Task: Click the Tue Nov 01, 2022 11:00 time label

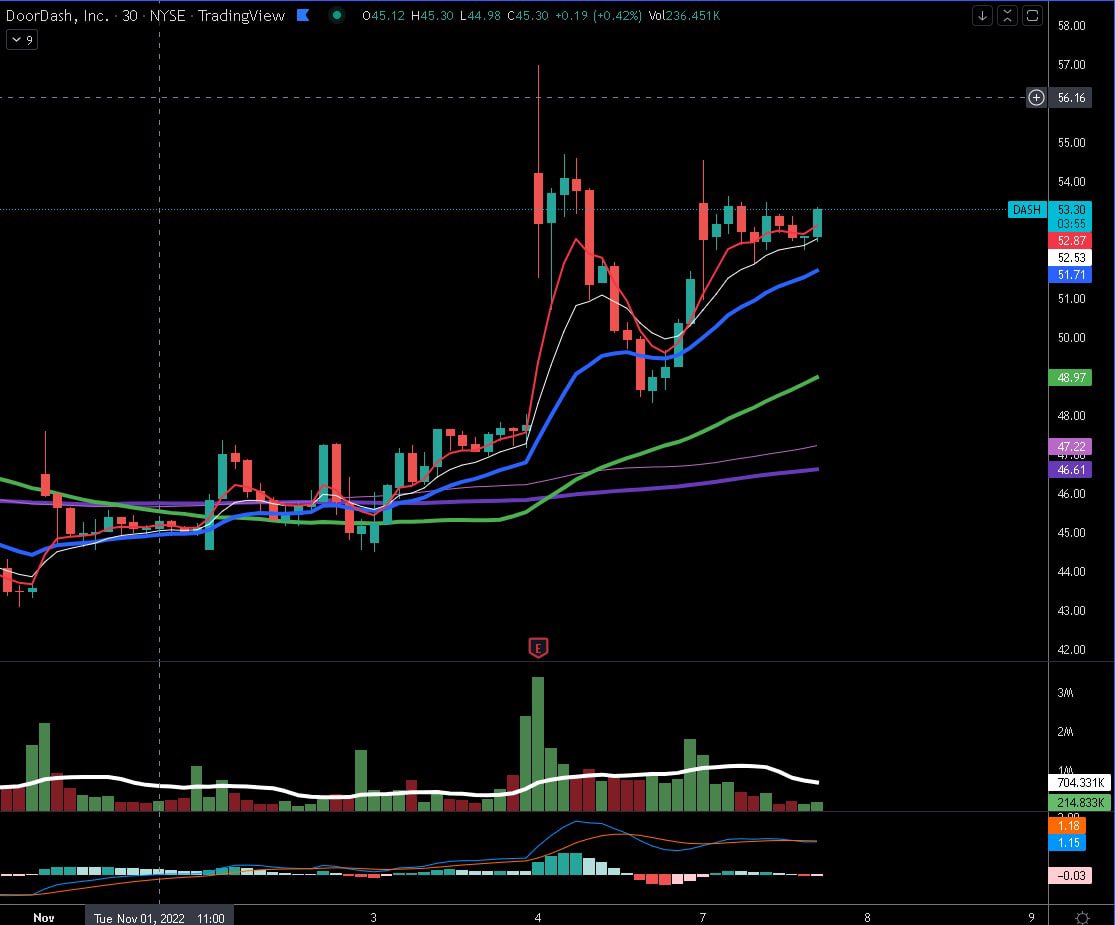Action: (x=159, y=918)
